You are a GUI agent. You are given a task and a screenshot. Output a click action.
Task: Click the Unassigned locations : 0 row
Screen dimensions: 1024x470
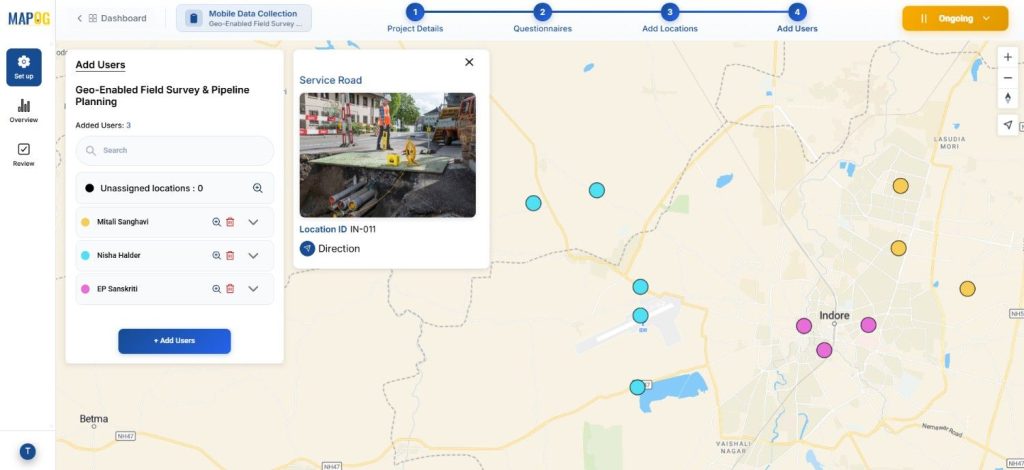[x=174, y=188]
